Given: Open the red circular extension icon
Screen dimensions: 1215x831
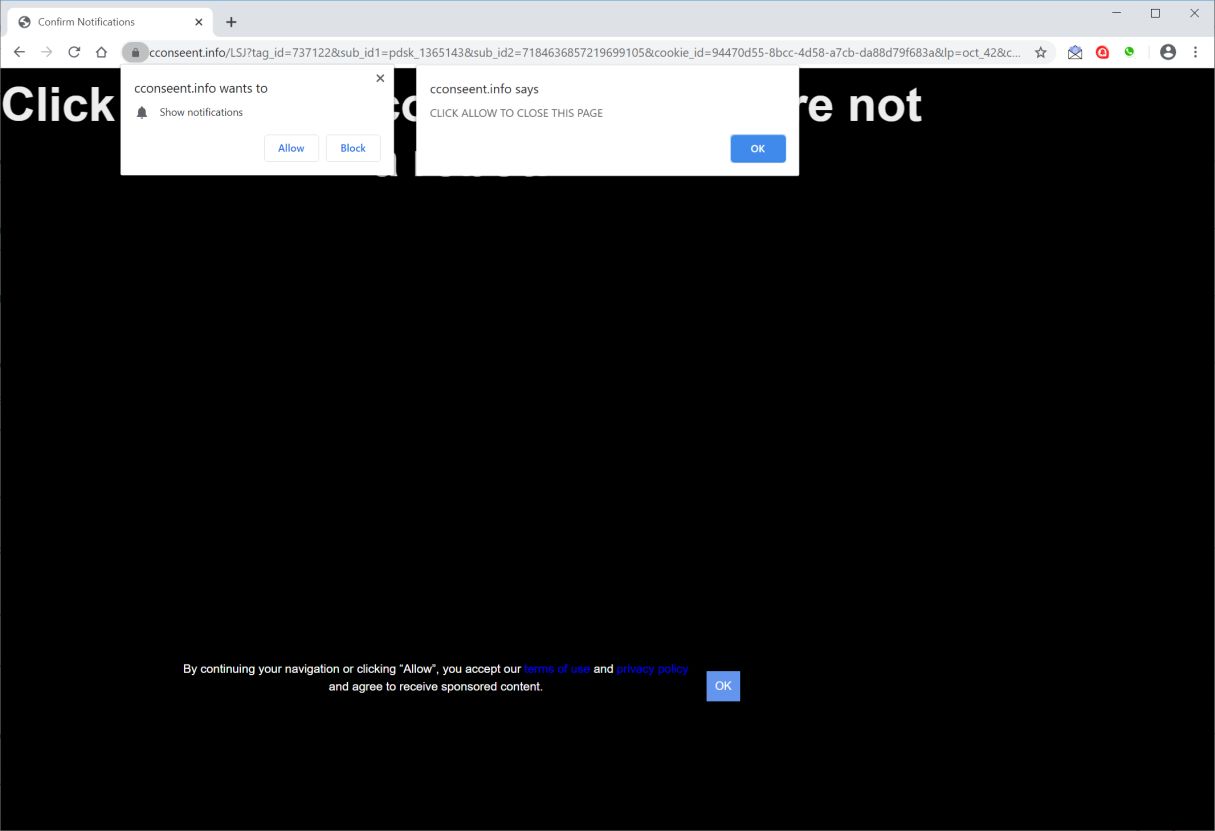Looking at the screenshot, I should click(x=1102, y=52).
